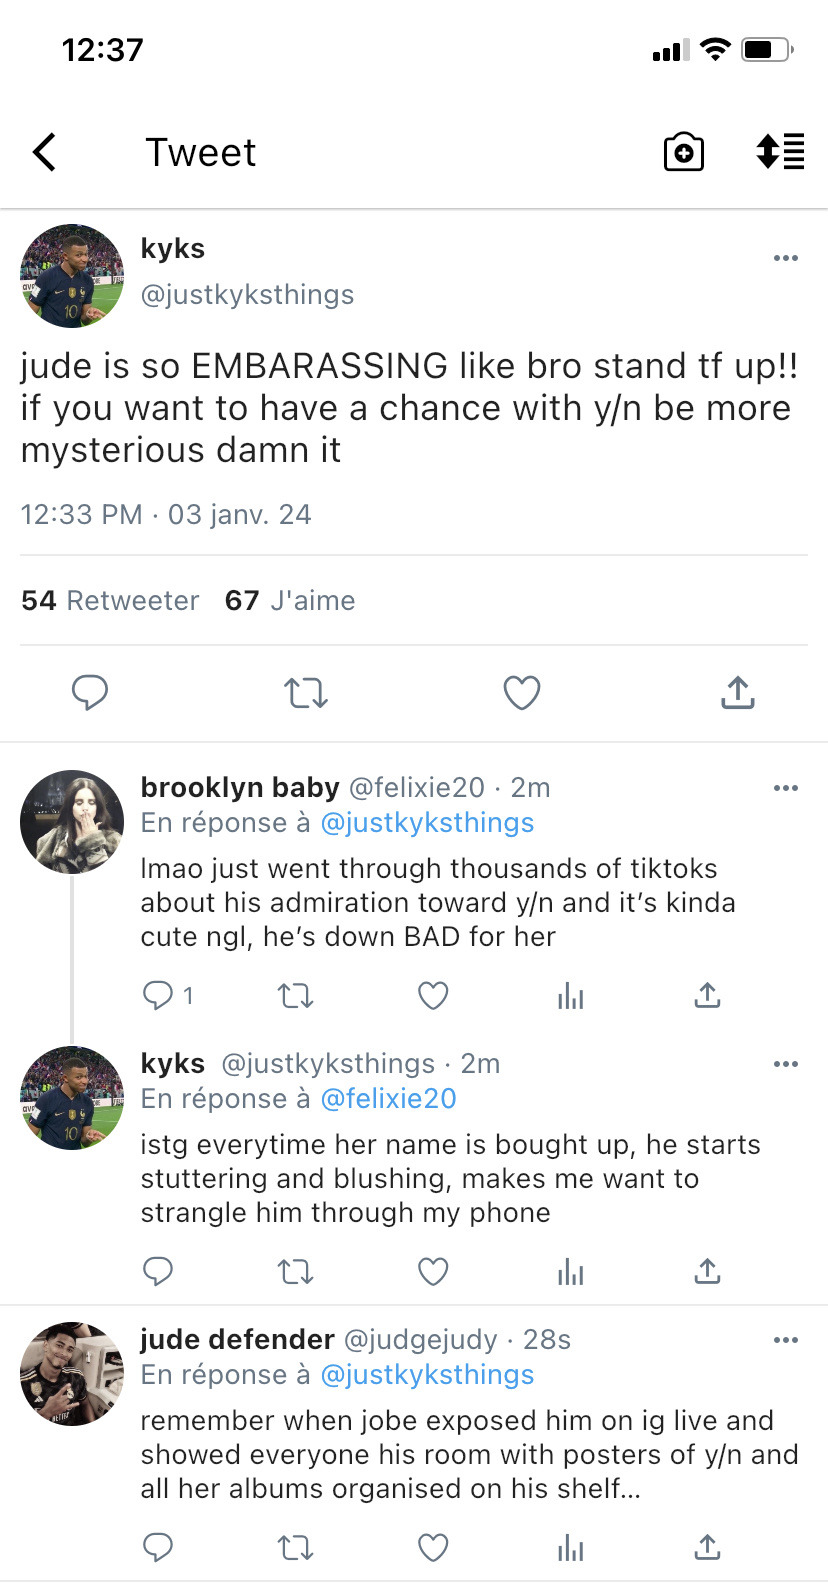Image resolution: width=828 pixels, height=1584 pixels.
Task: View the 67 J'aime list
Action: [290, 600]
